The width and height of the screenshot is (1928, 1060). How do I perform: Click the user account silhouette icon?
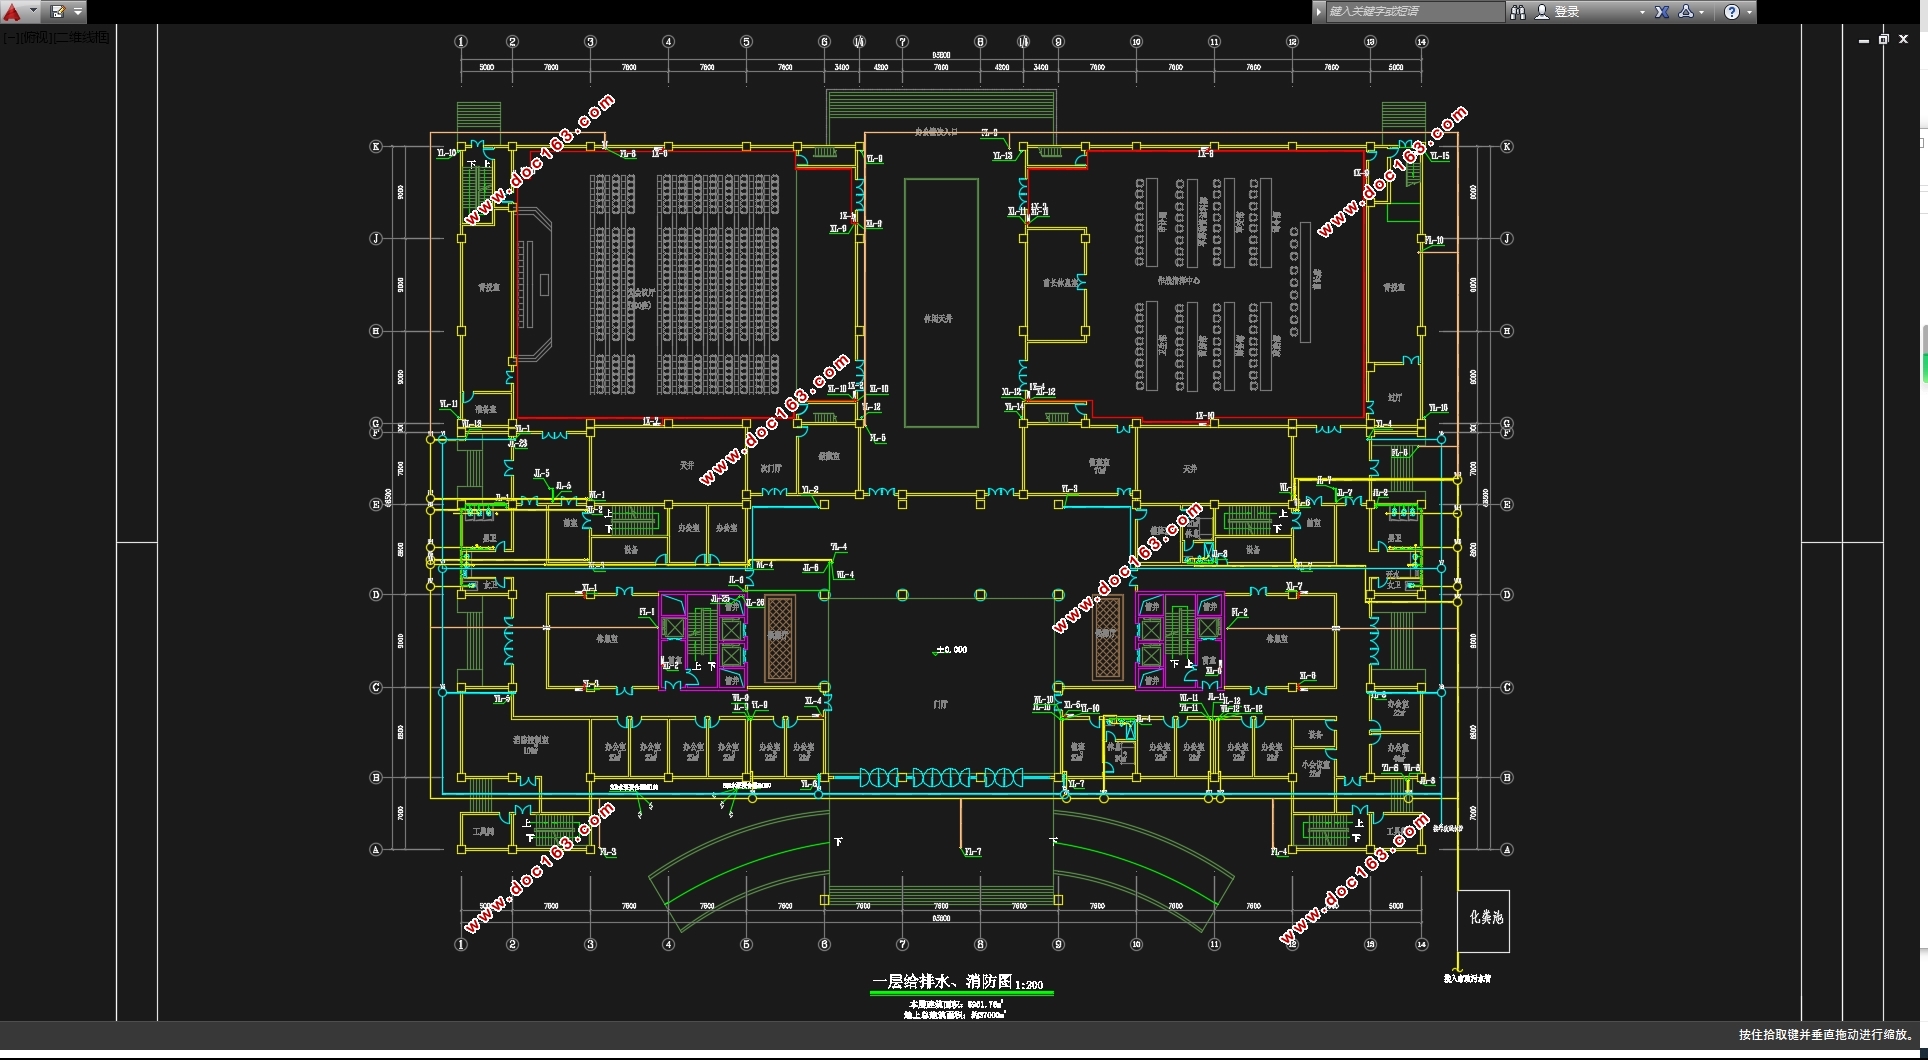point(1542,12)
